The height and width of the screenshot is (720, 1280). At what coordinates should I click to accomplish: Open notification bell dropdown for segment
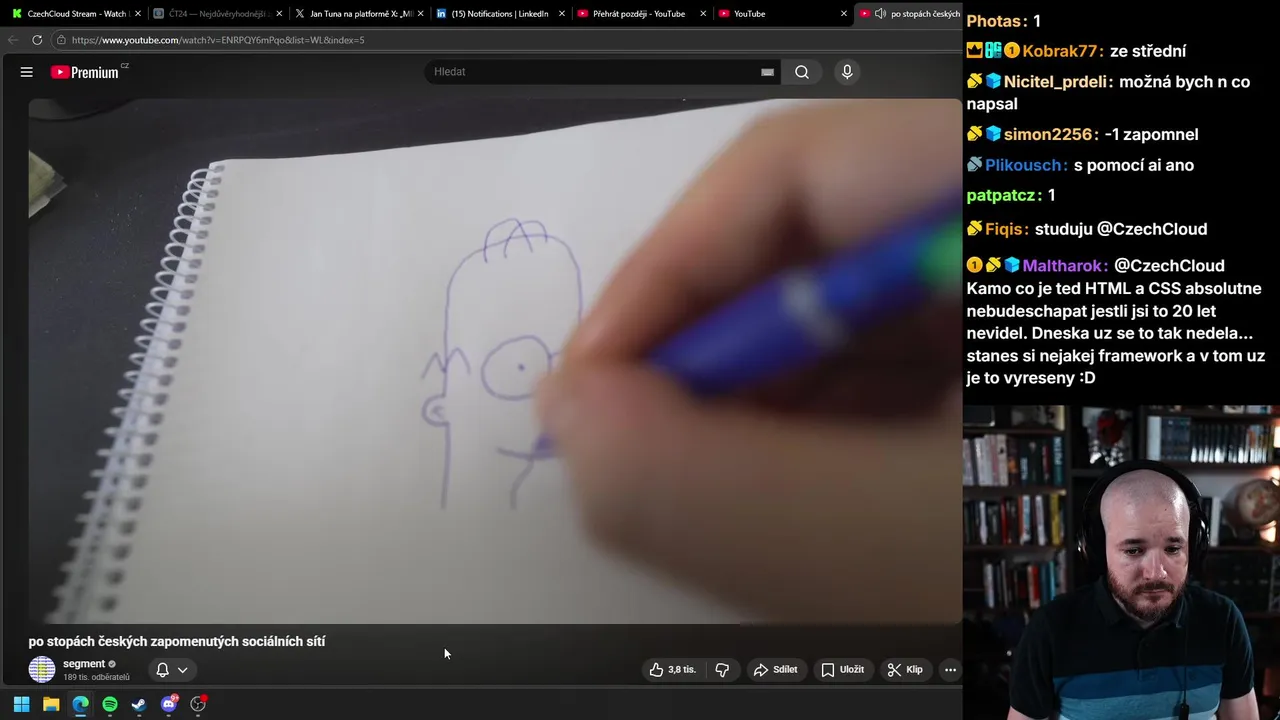(171, 670)
